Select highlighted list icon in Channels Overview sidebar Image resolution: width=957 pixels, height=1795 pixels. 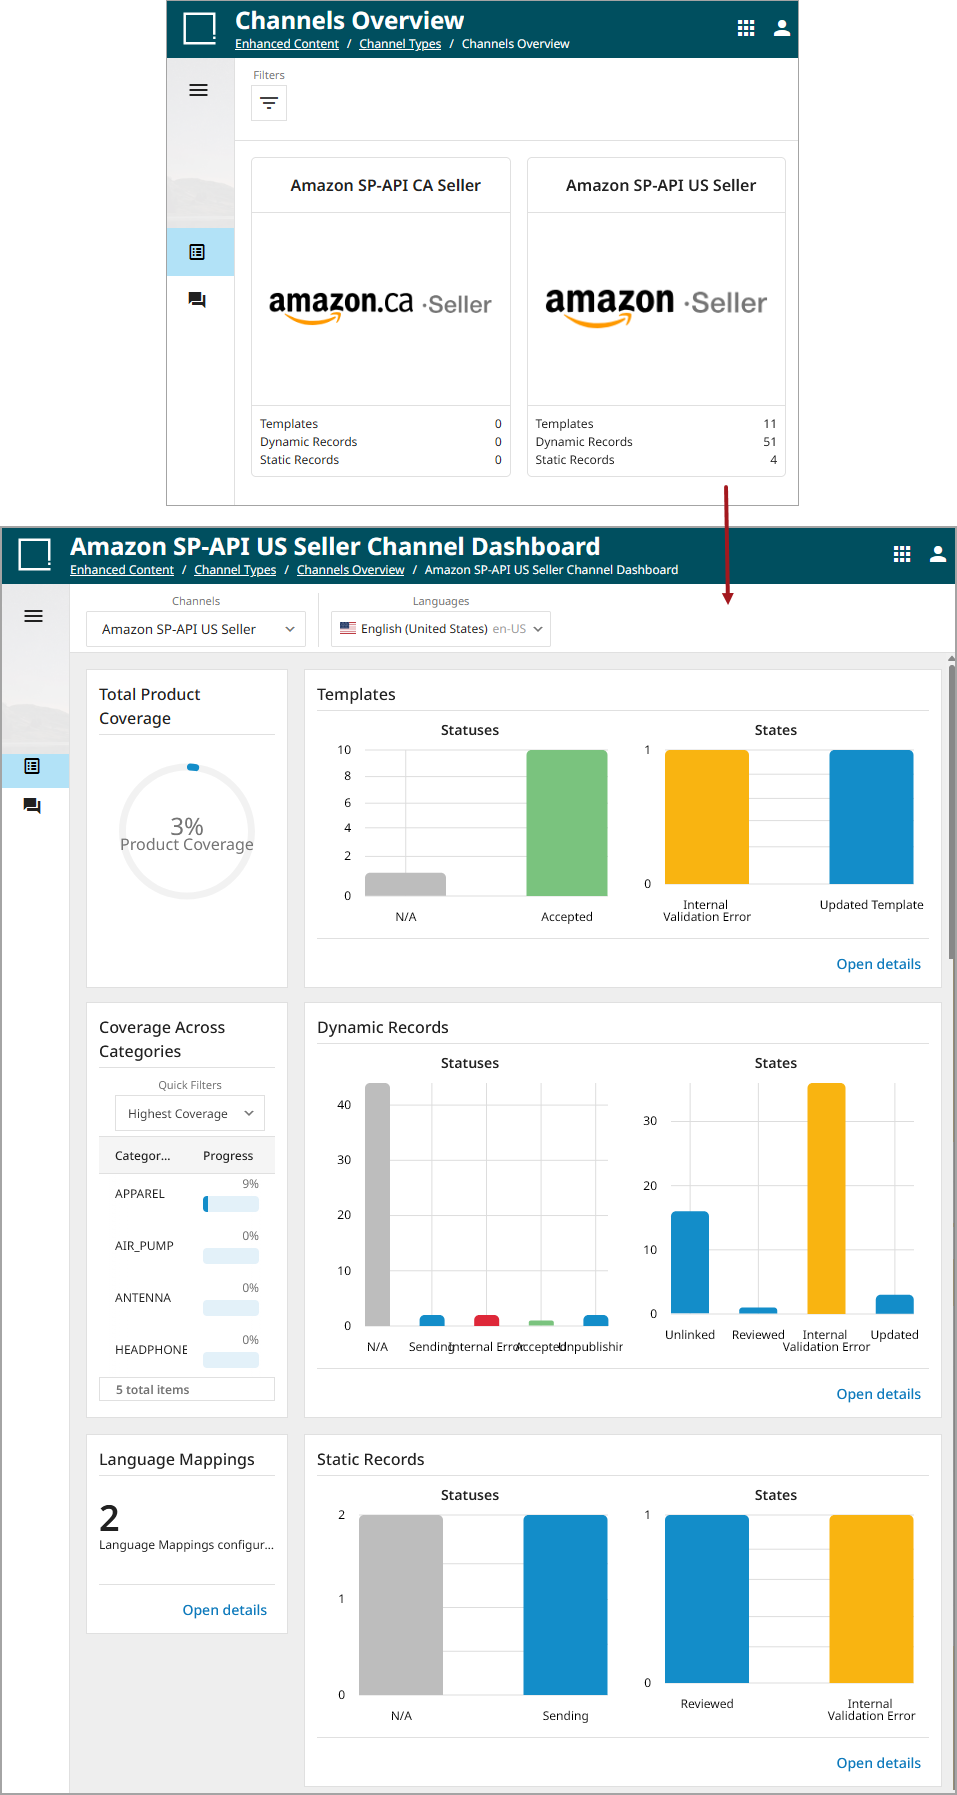(x=198, y=252)
